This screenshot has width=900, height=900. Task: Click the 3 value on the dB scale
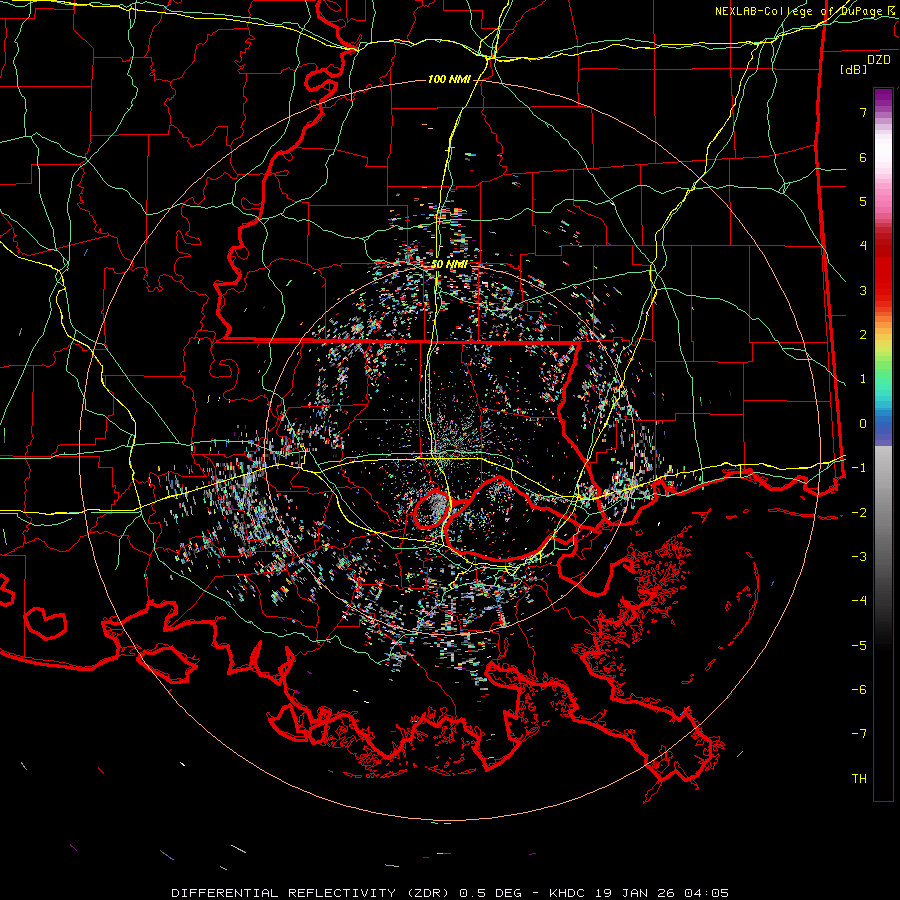(x=863, y=290)
